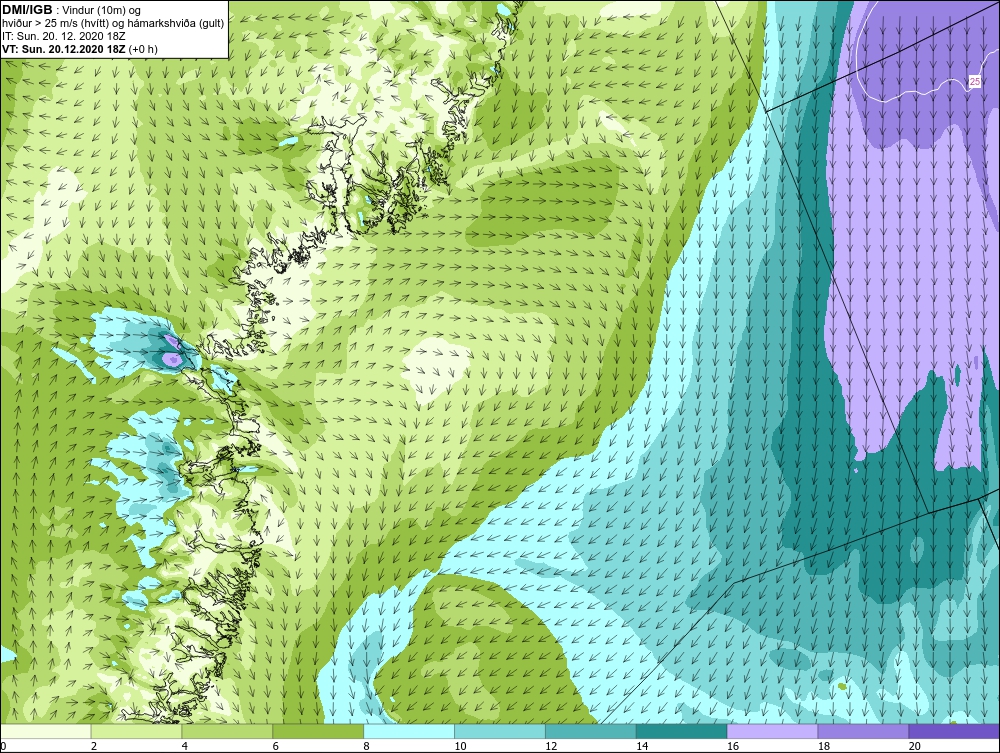
Task: Click the above 20 m/s dark purple swatch
Action: point(954,731)
